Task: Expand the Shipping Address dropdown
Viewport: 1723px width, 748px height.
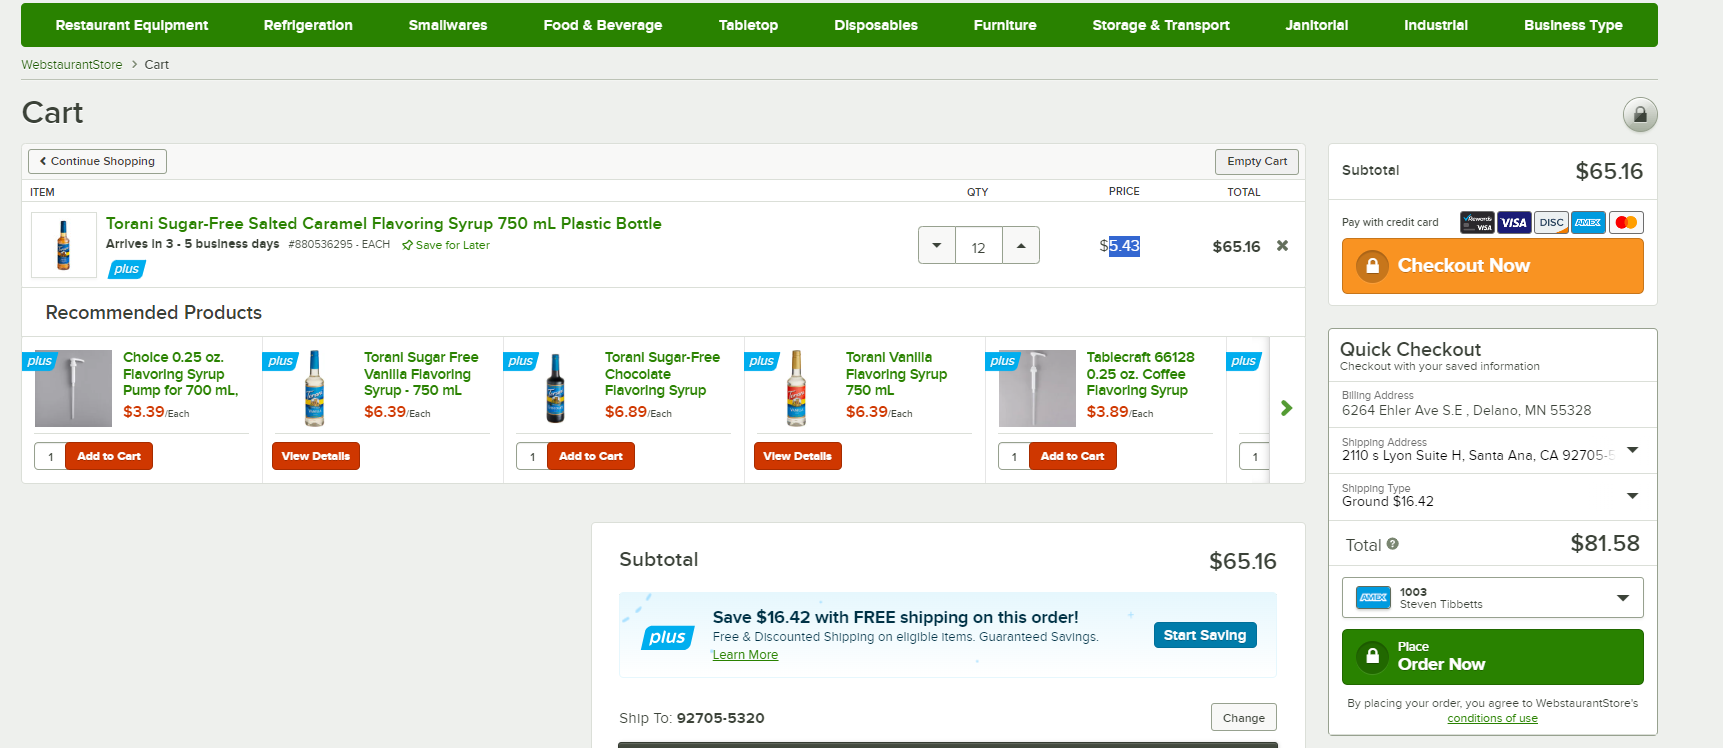Action: click(1633, 450)
